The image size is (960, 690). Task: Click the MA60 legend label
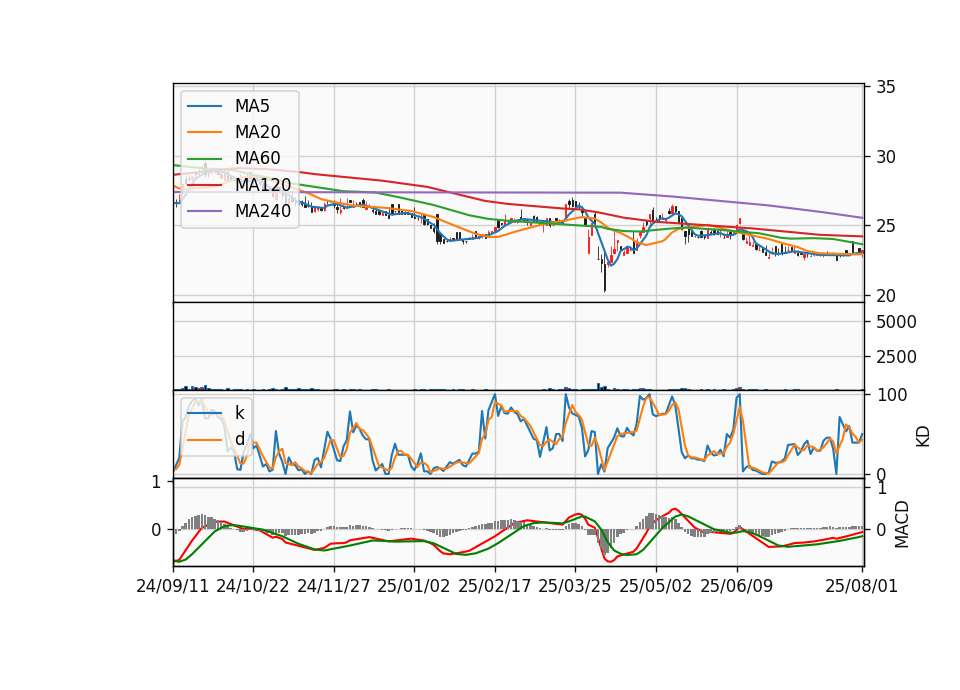coord(257,158)
